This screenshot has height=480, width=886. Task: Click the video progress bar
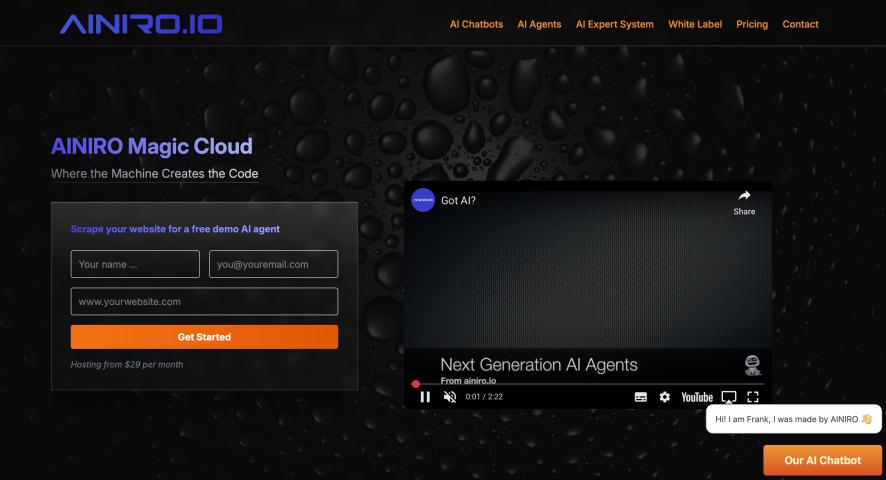[590, 383]
